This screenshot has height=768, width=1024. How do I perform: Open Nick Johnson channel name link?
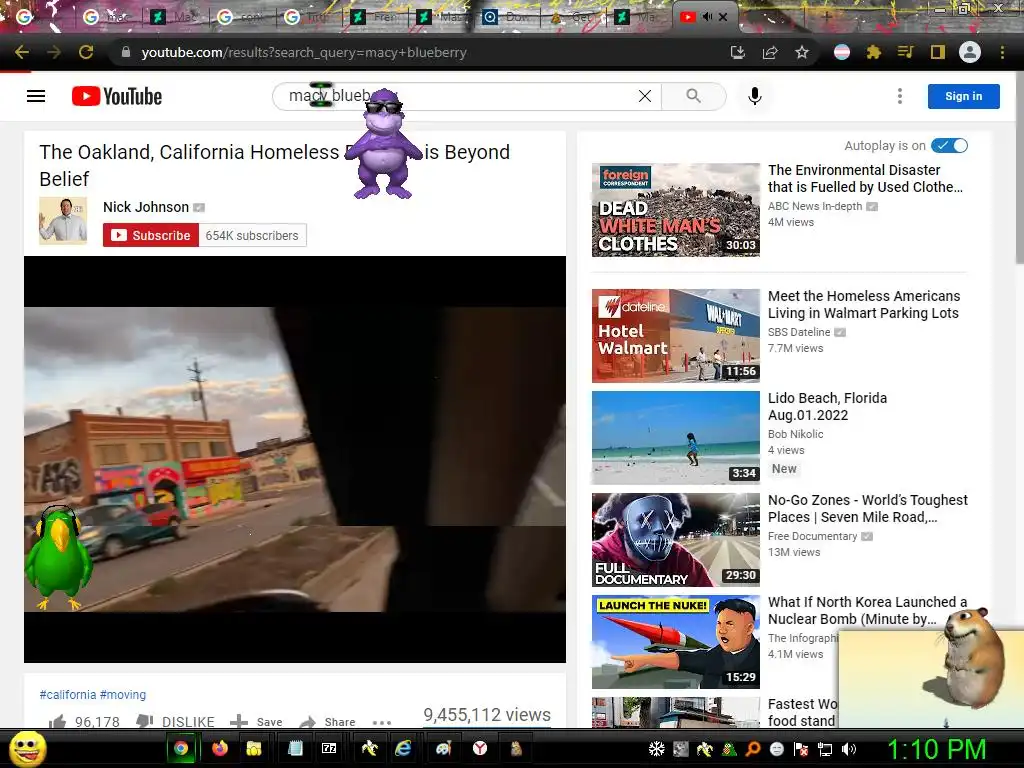(146, 207)
